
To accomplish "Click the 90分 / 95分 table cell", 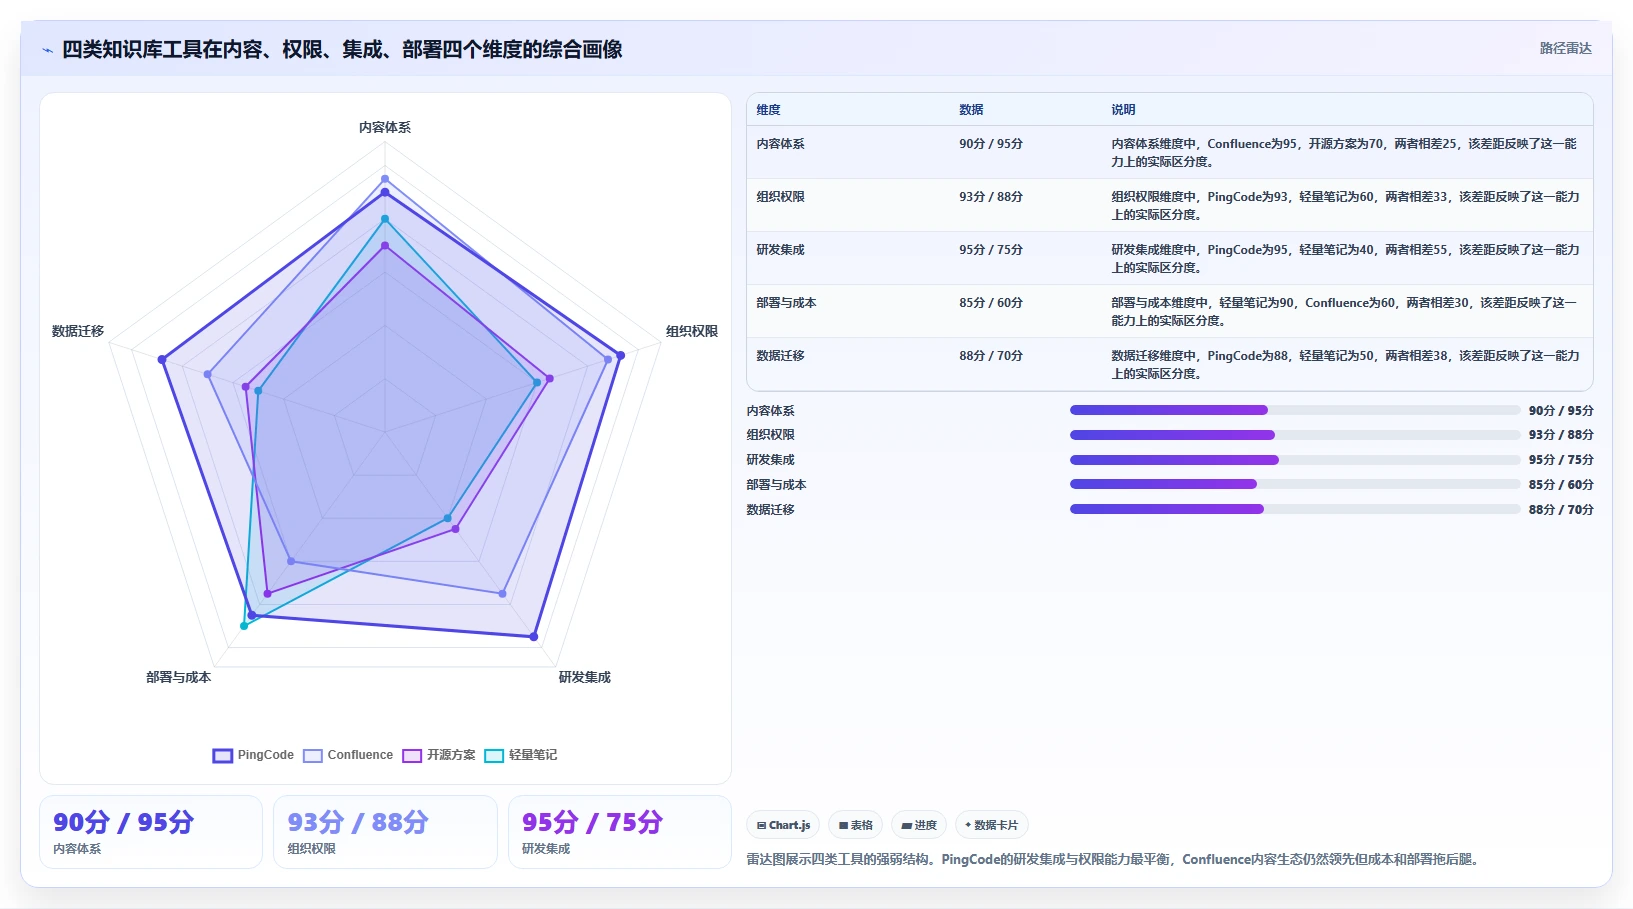I will 991,144.
